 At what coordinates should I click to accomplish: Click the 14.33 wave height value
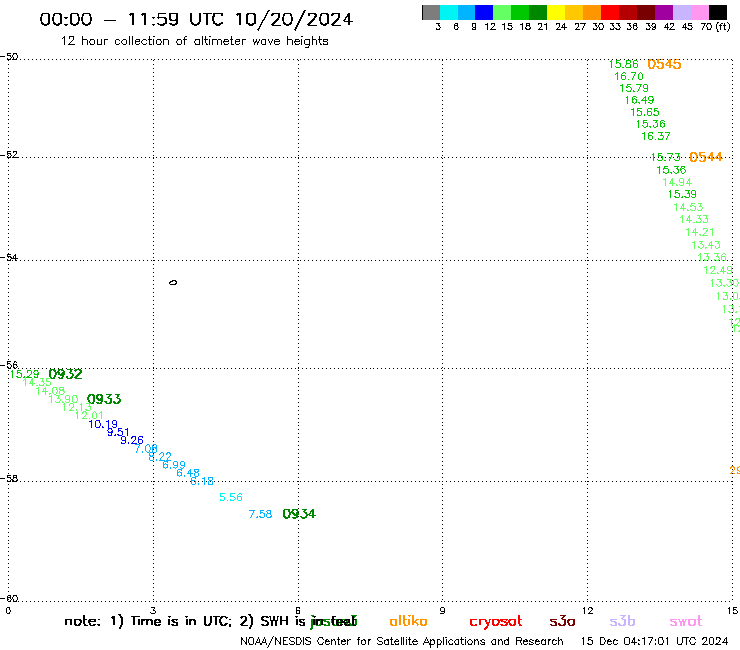[694, 219]
